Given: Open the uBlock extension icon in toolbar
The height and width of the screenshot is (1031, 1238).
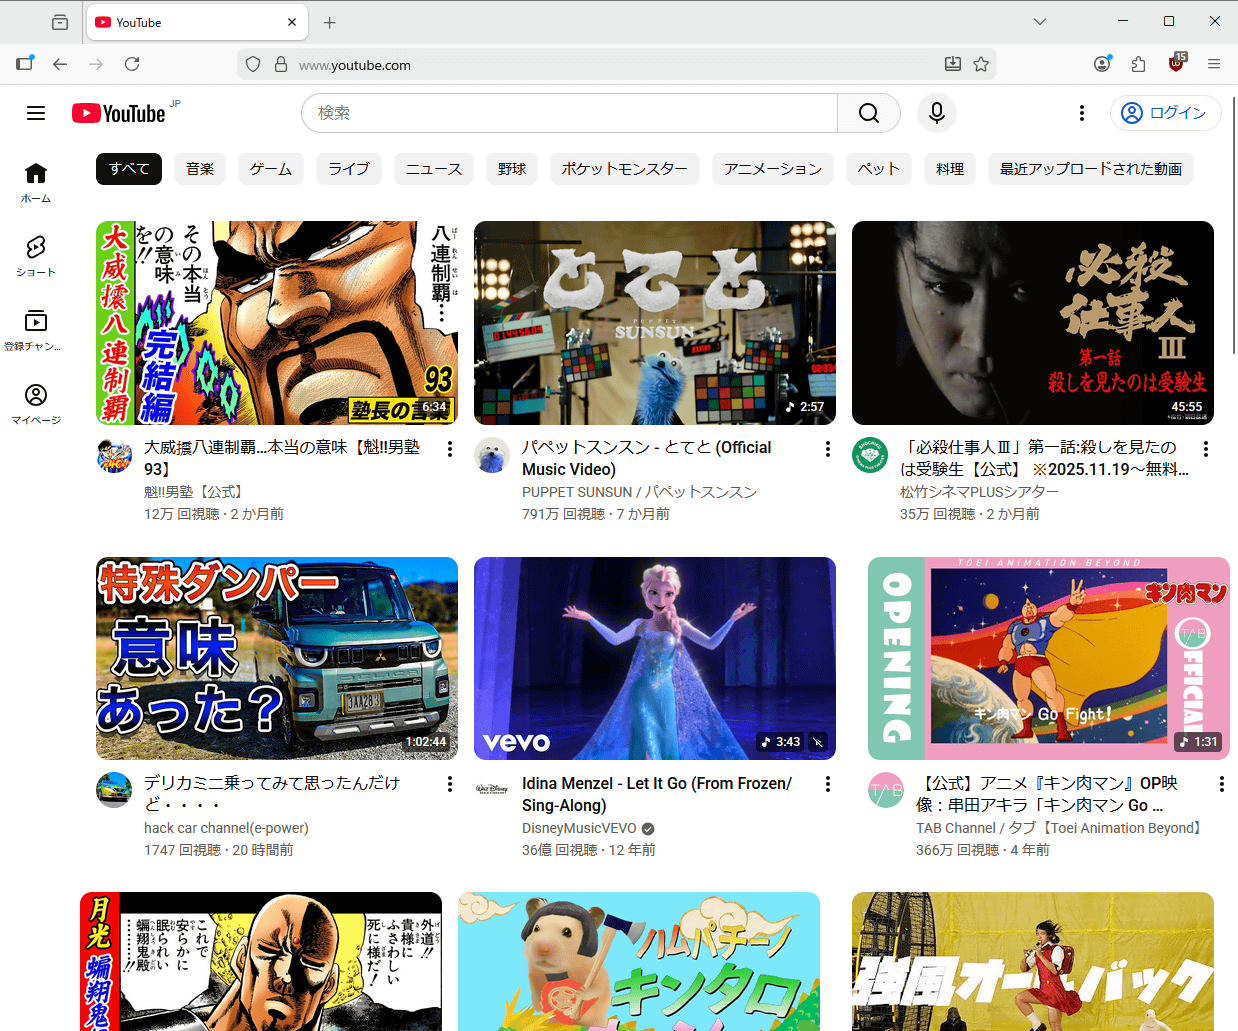Looking at the screenshot, I should pyautogui.click(x=1176, y=64).
